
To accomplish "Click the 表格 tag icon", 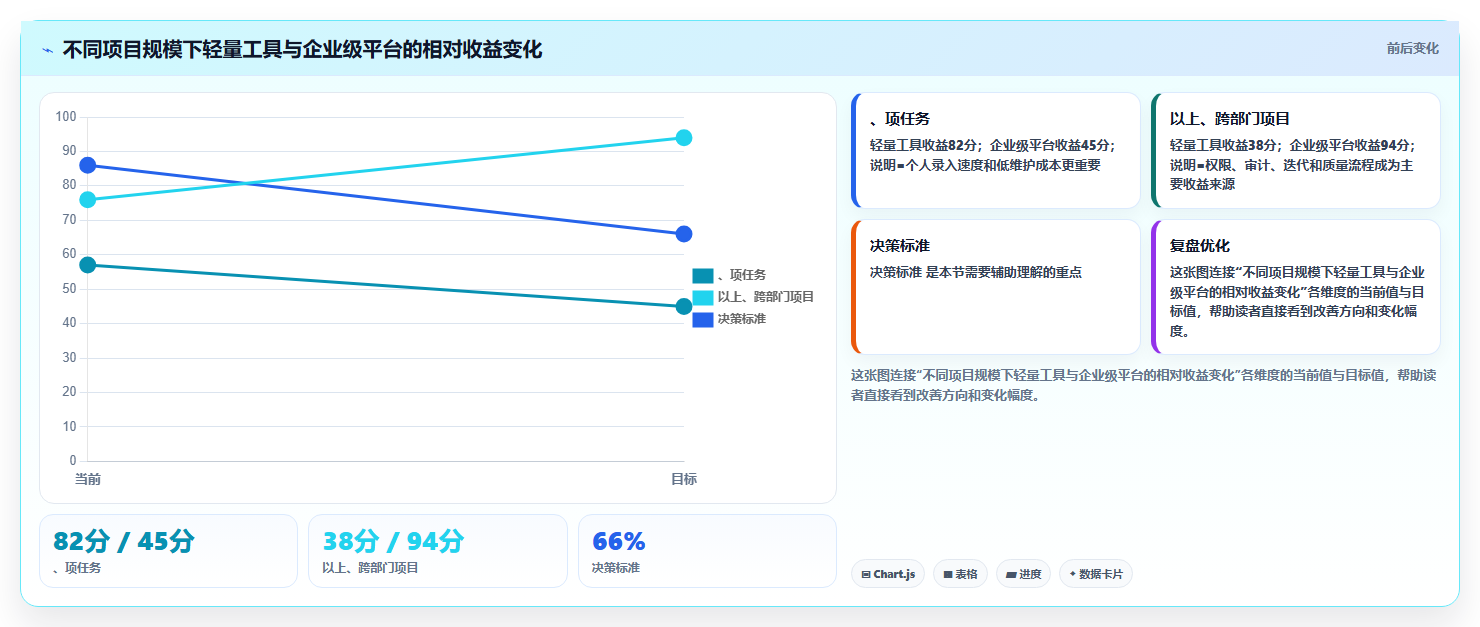I will point(947,575).
